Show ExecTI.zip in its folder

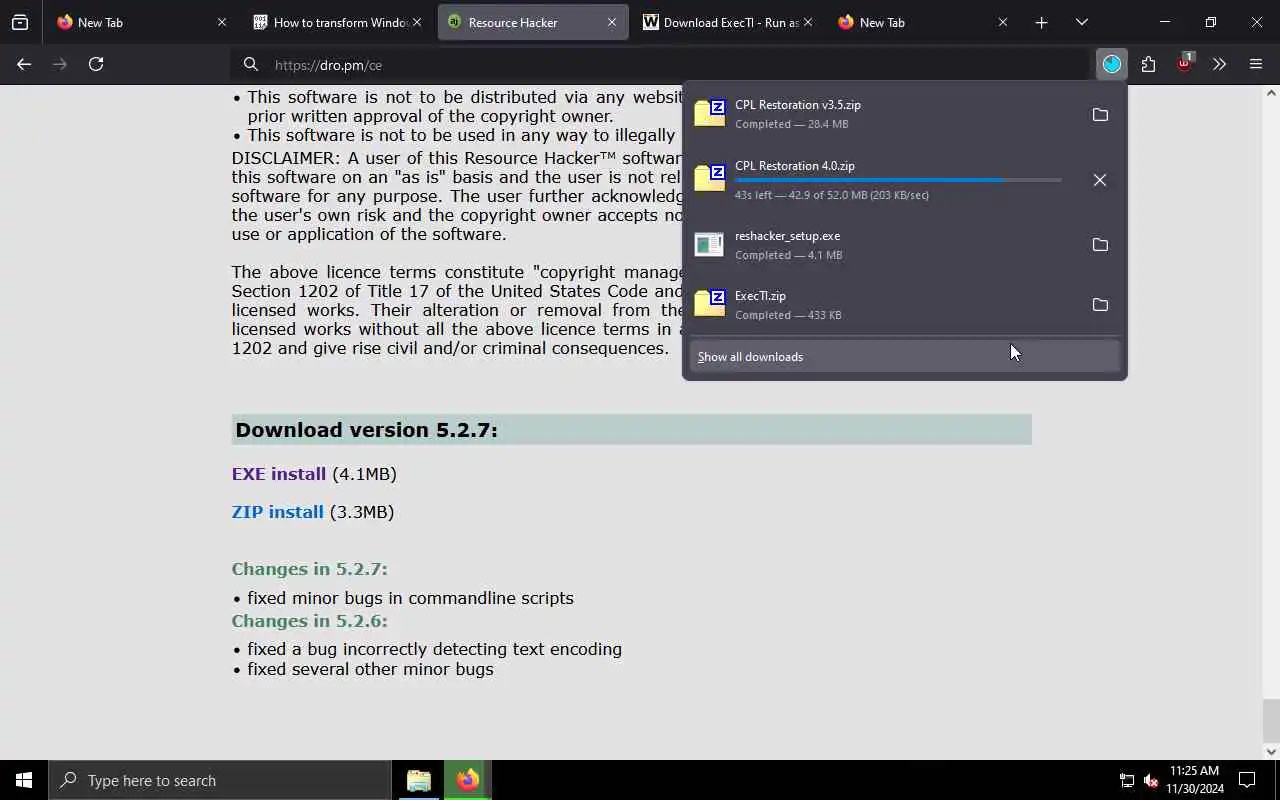pos(1100,305)
